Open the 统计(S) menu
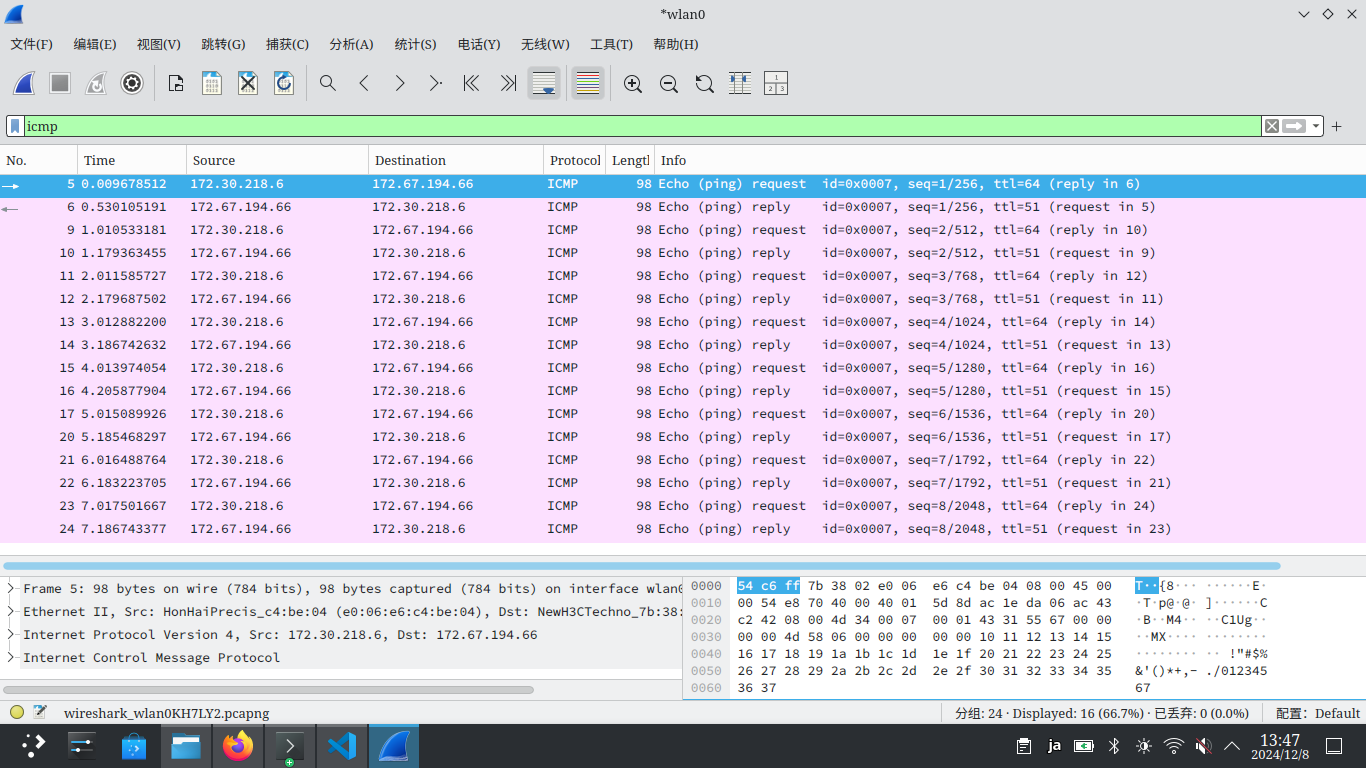This screenshot has height=768, width=1366. (x=415, y=44)
